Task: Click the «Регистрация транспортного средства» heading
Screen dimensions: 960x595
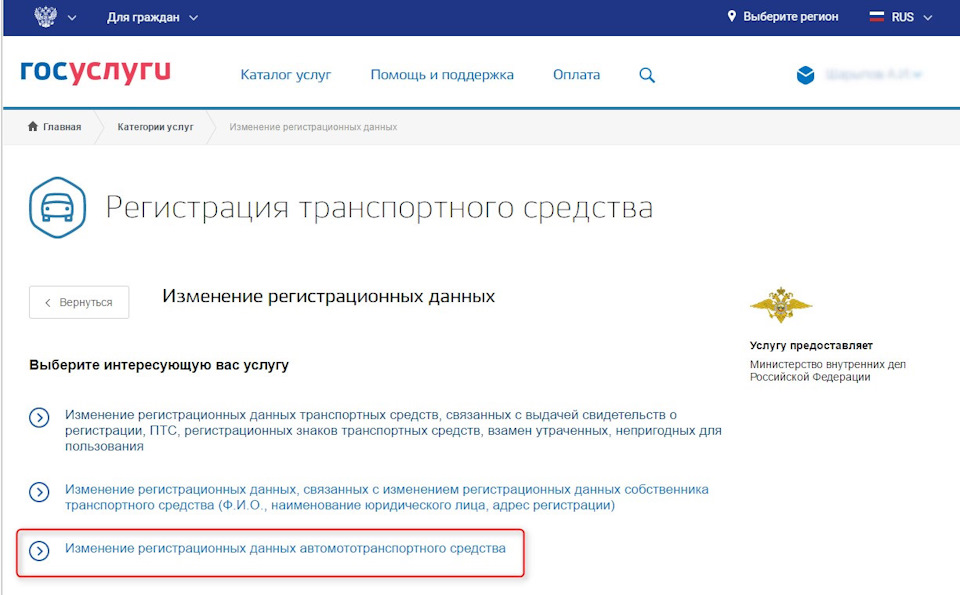Action: [x=379, y=208]
